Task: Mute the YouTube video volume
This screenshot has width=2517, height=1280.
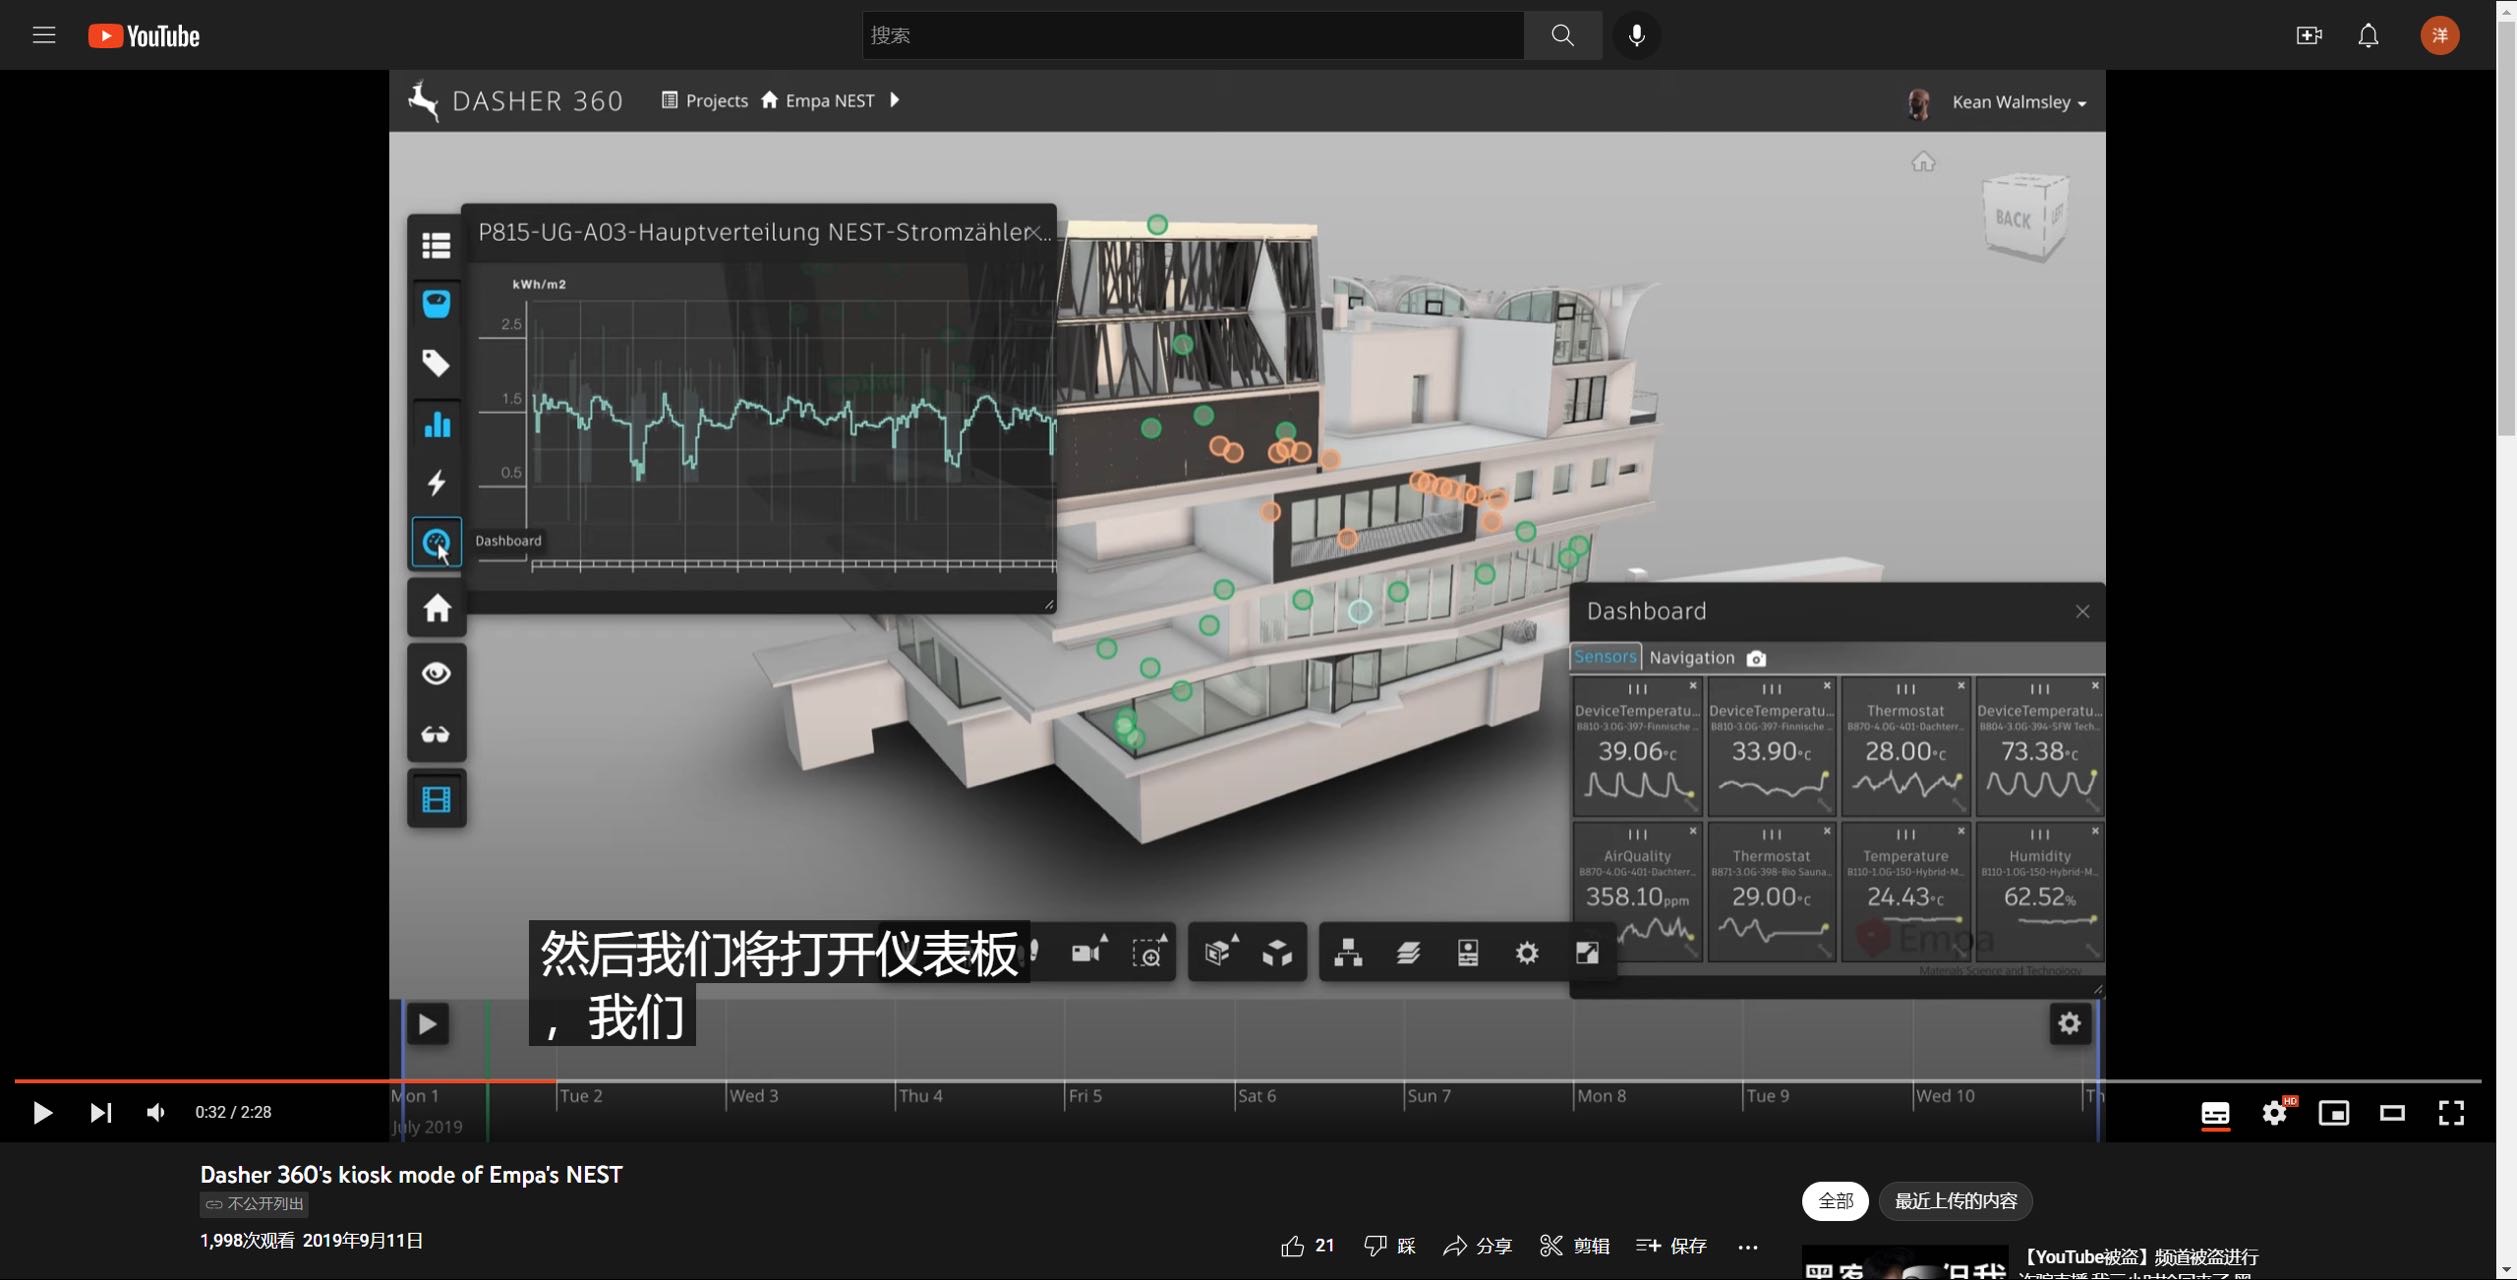Action: point(156,1113)
